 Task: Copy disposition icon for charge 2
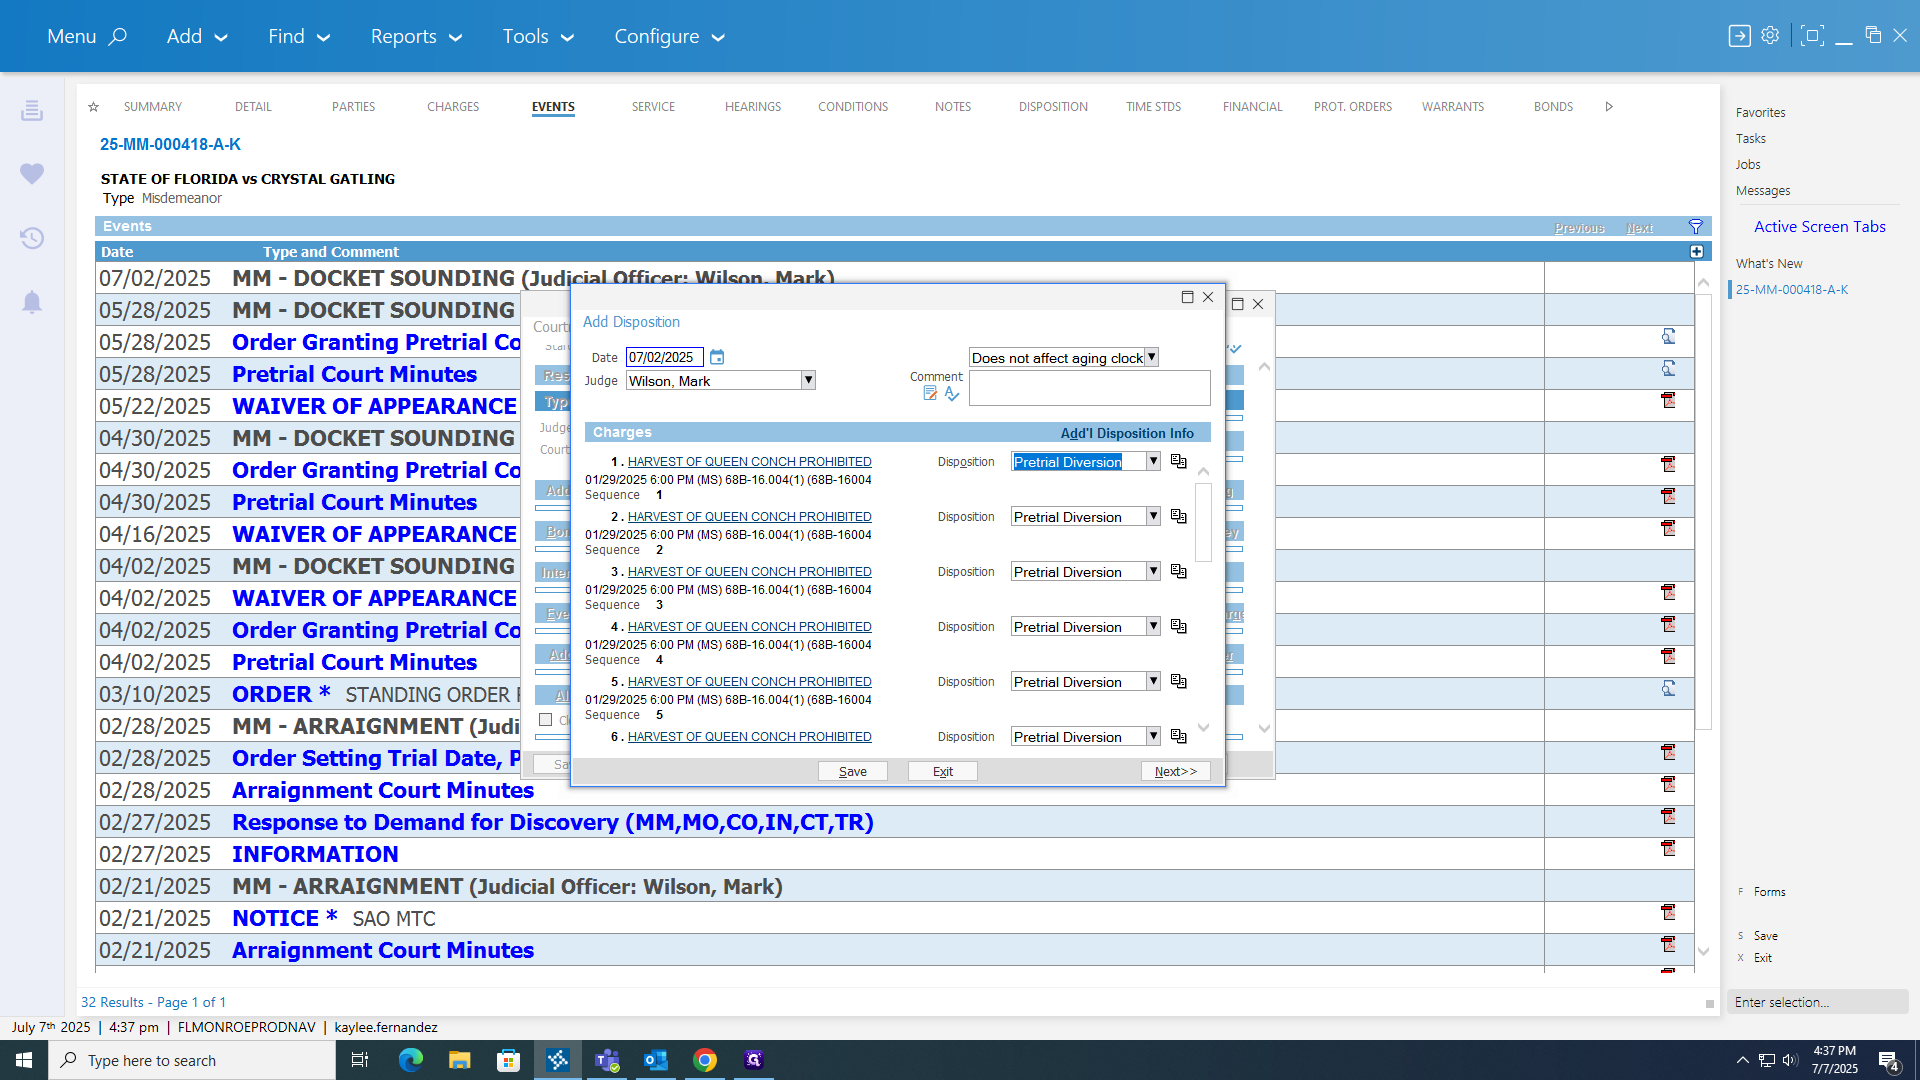[1179, 516]
